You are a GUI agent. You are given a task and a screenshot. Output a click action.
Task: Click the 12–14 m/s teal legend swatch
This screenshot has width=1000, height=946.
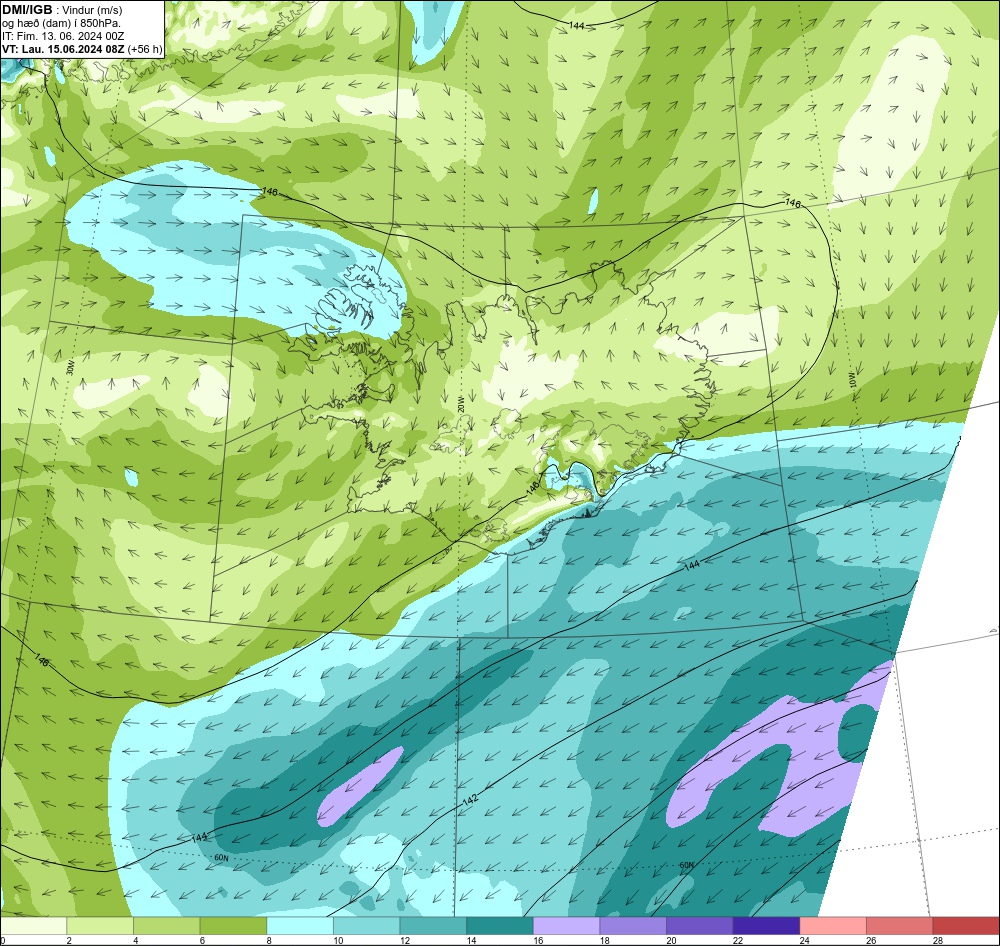(x=433, y=926)
